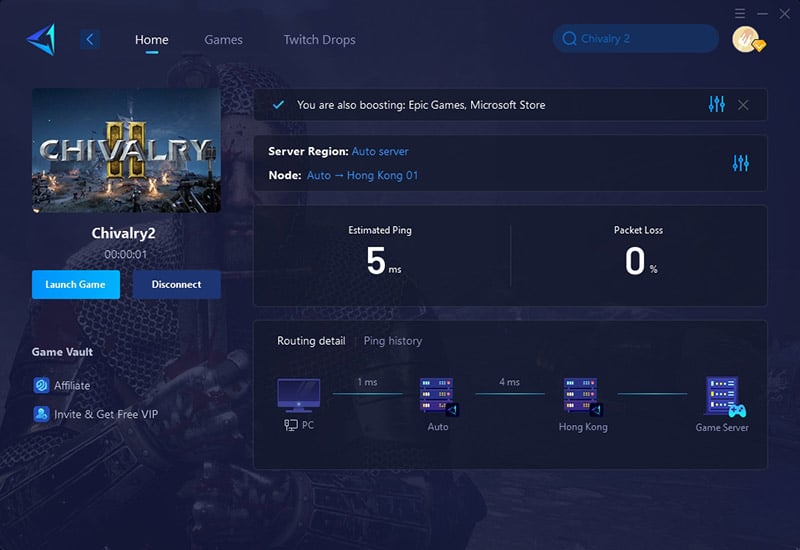800x550 pixels.
Task: Click the 4 ms hop latency label
Action: 510,382
